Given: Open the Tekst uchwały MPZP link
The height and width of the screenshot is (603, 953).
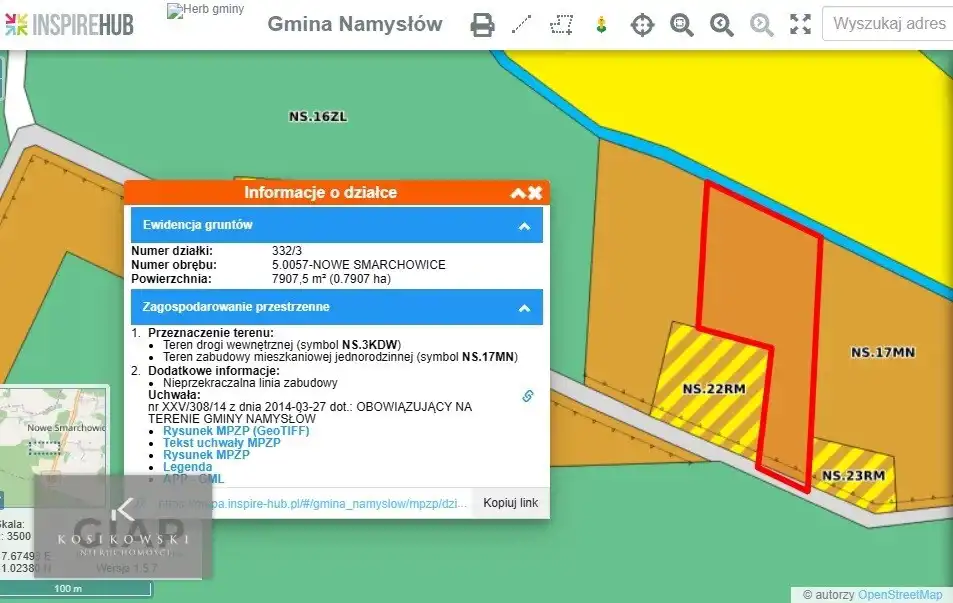Looking at the screenshot, I should click(221, 443).
